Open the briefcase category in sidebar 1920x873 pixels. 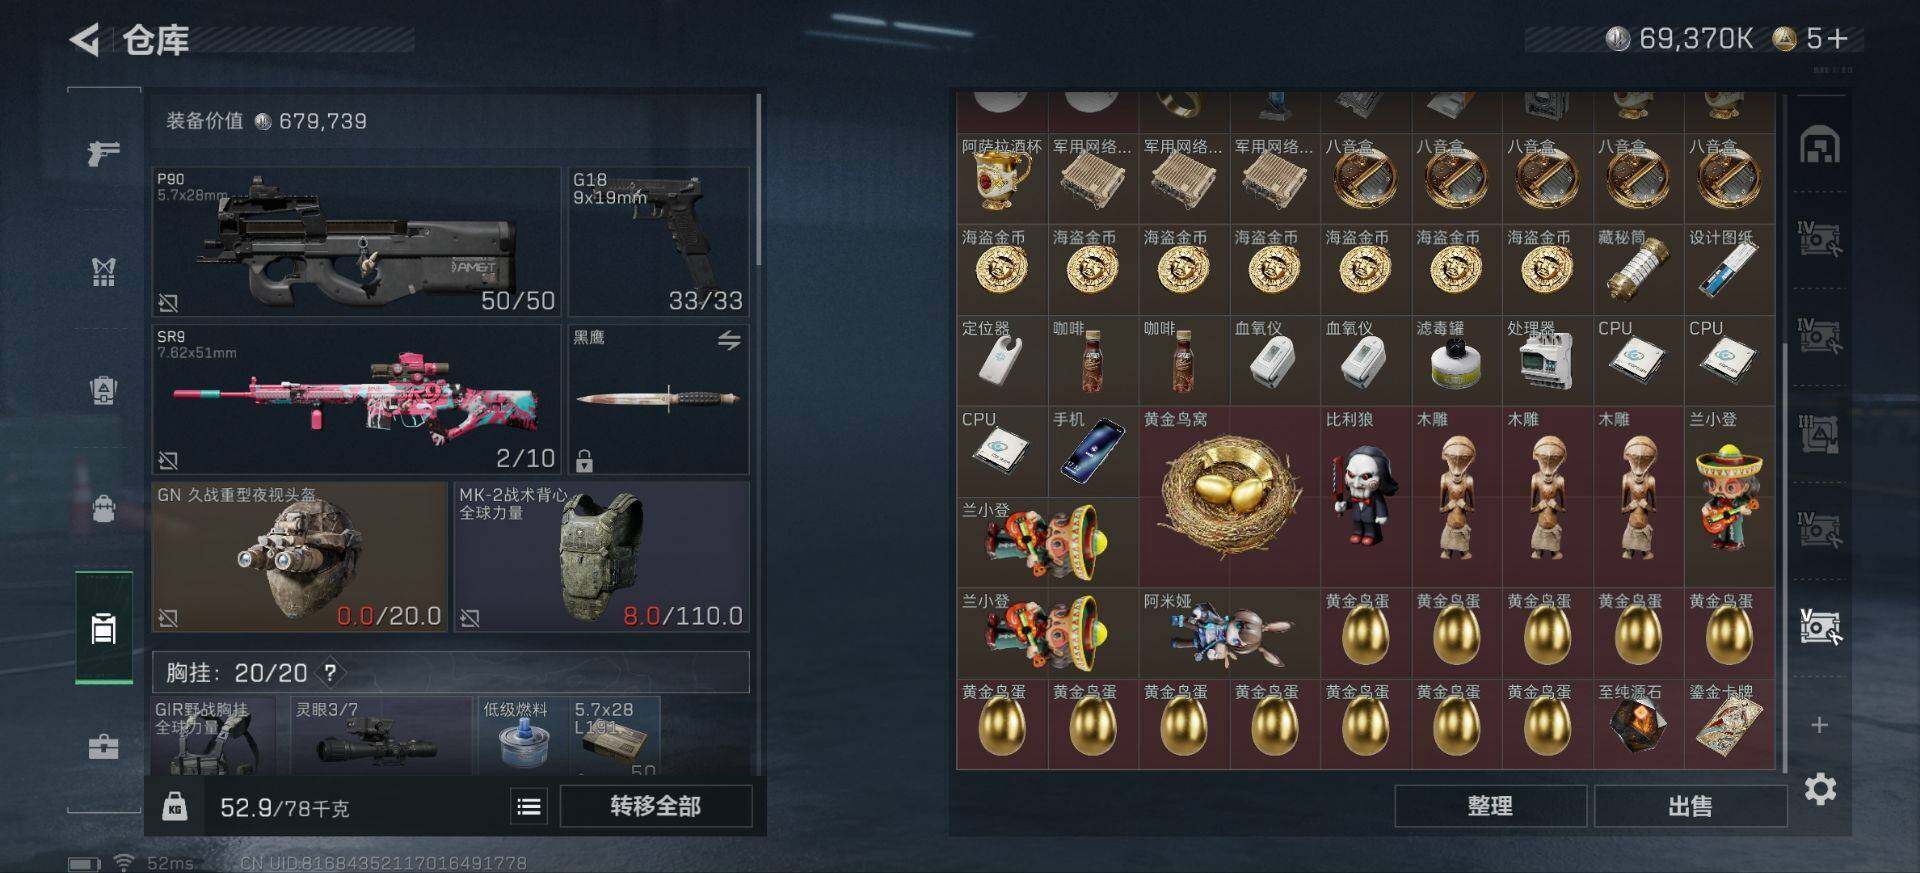coord(103,747)
